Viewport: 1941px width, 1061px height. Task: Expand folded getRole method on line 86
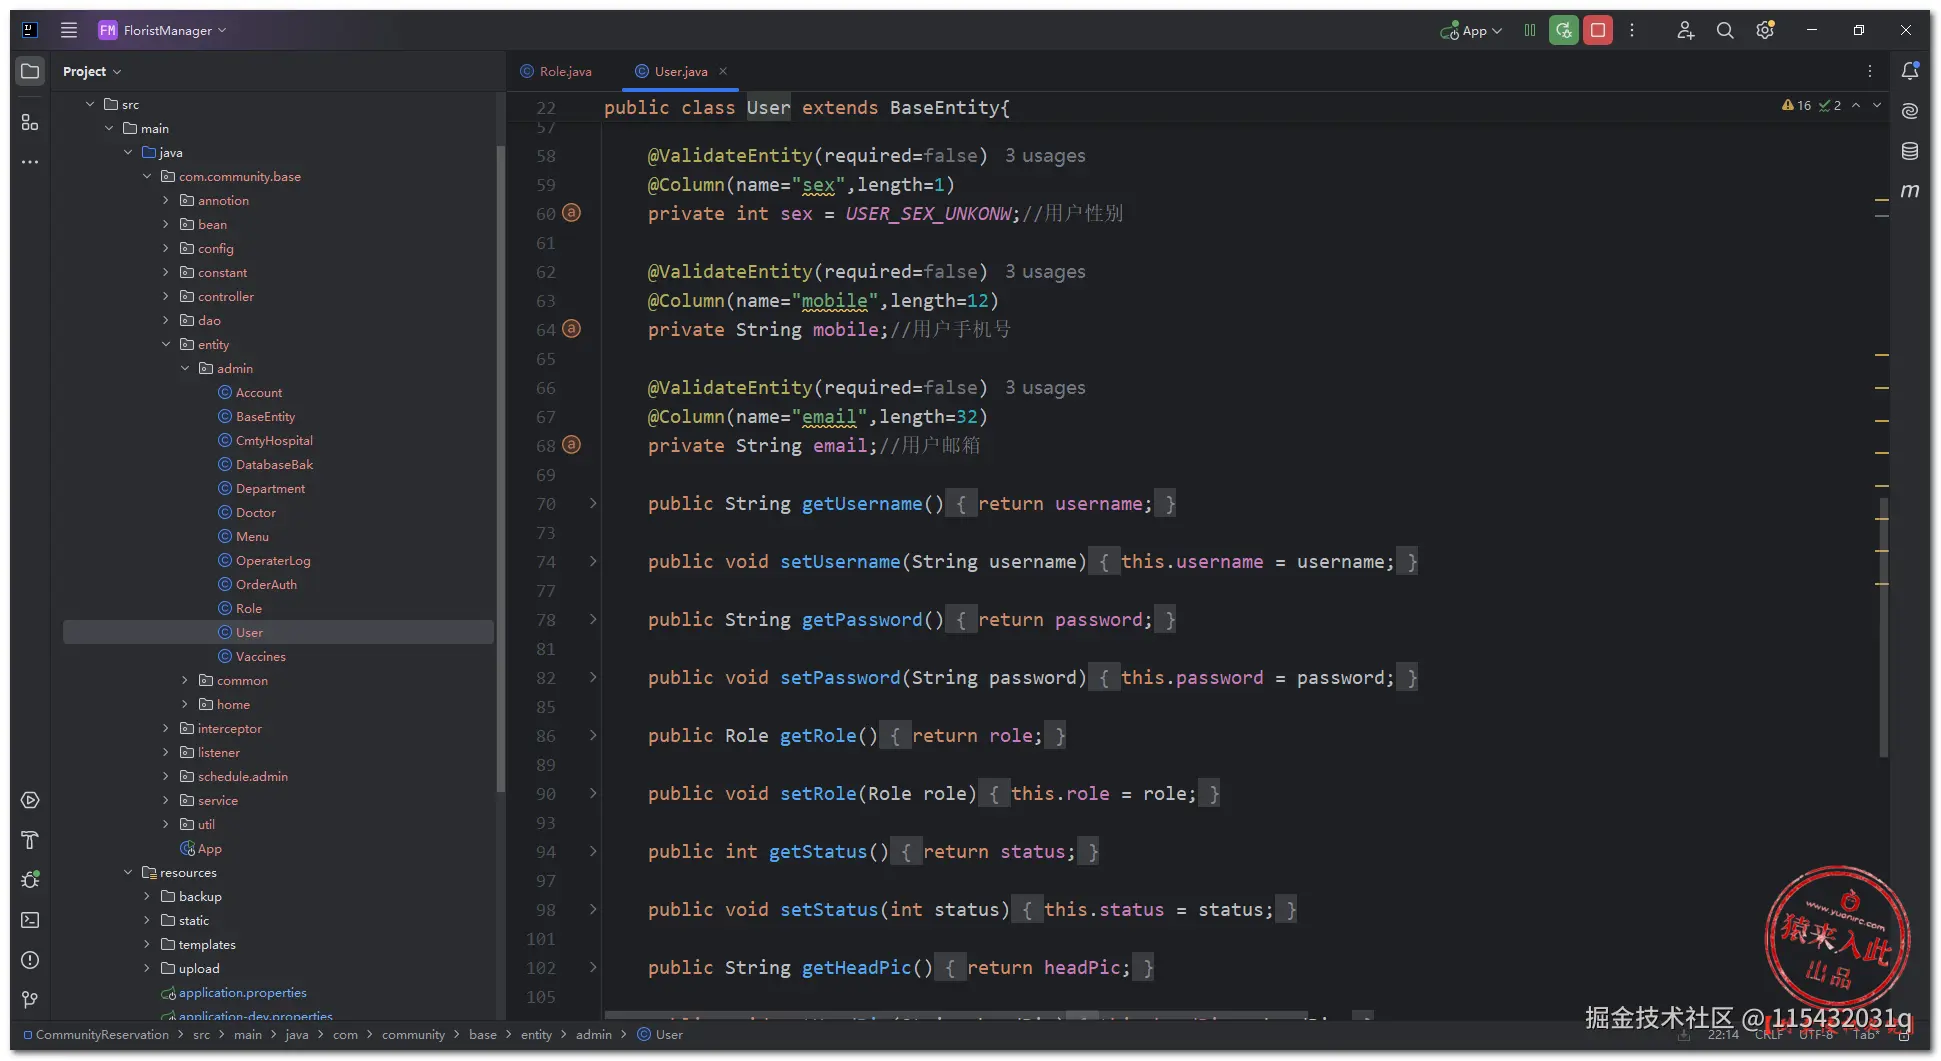[x=593, y=735]
